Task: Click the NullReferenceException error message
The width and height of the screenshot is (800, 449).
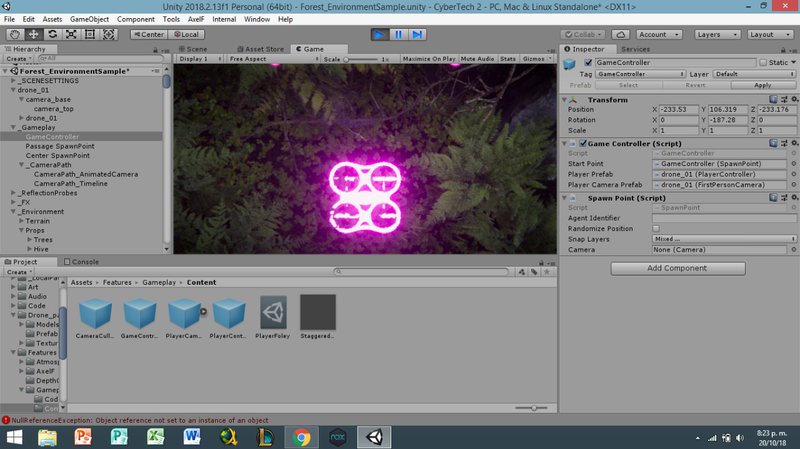Action: [140, 420]
